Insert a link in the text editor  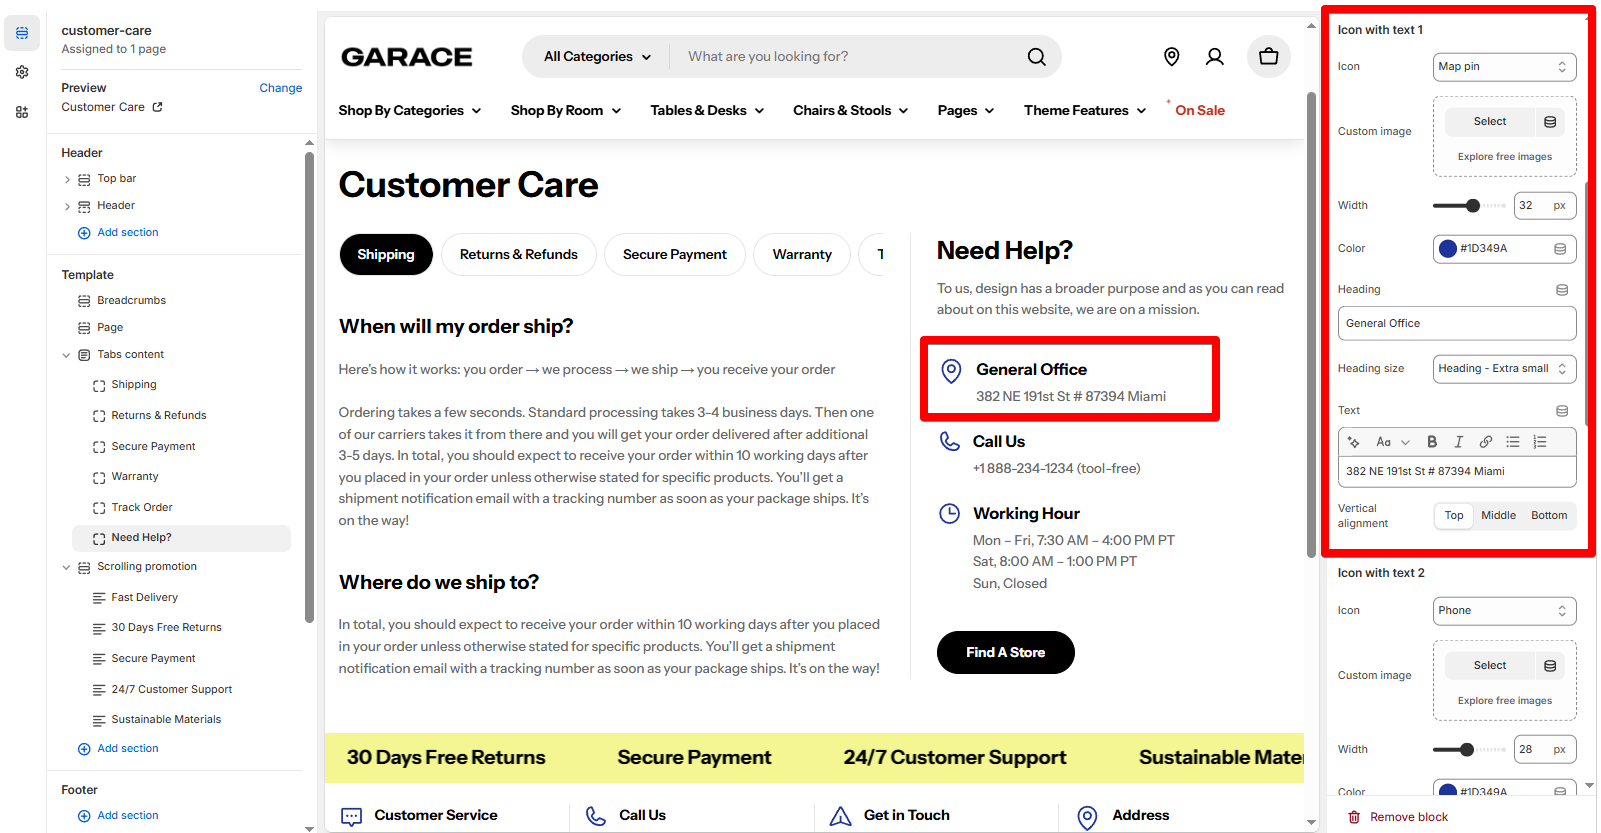[x=1486, y=442]
